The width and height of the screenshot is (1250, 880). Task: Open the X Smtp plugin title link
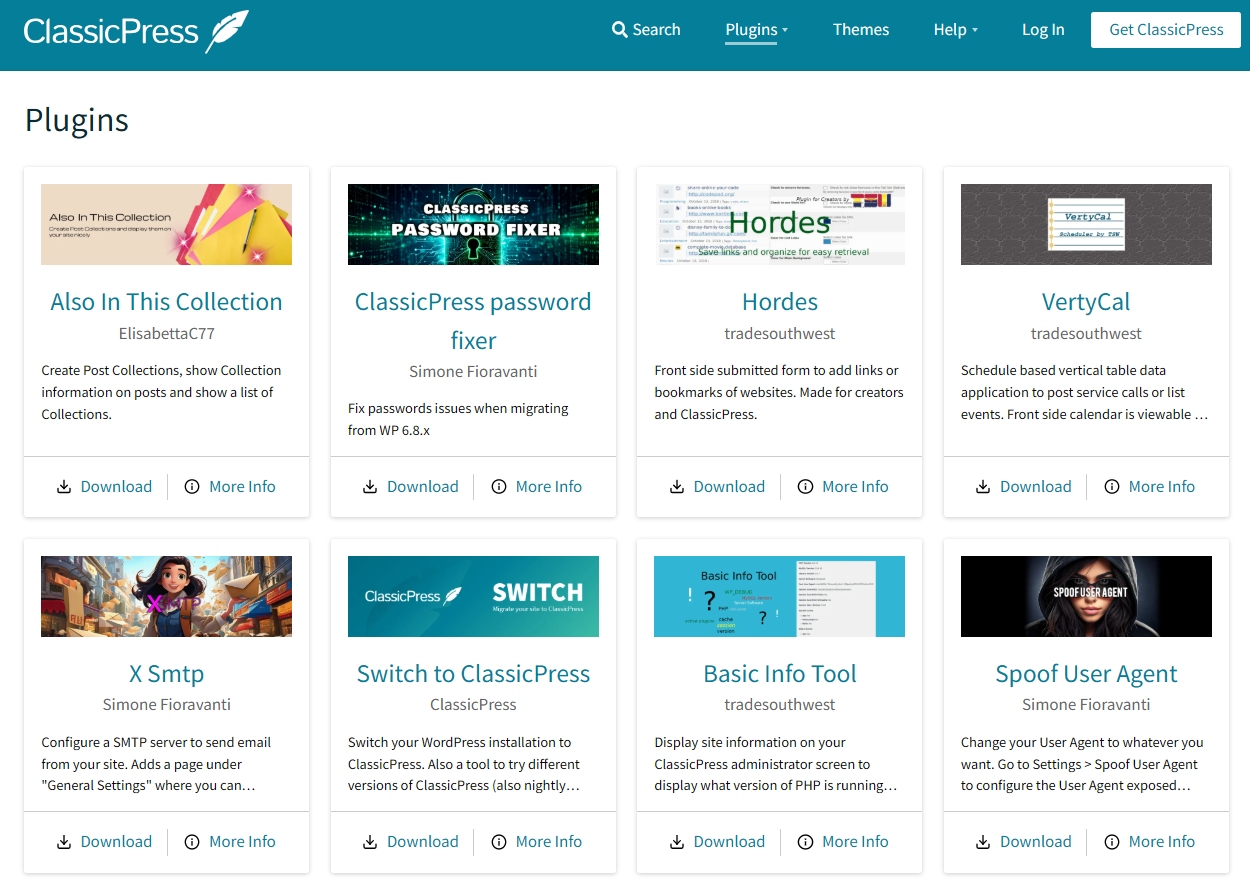click(166, 674)
